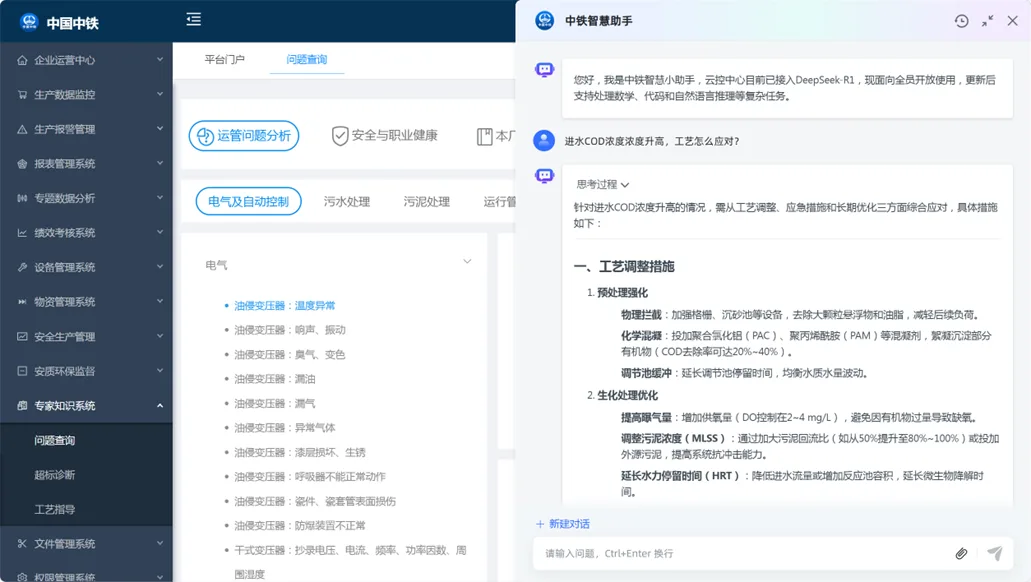Open 超标诊断 in the sidebar submenu
This screenshot has width=1031, height=582.
tap(55, 475)
